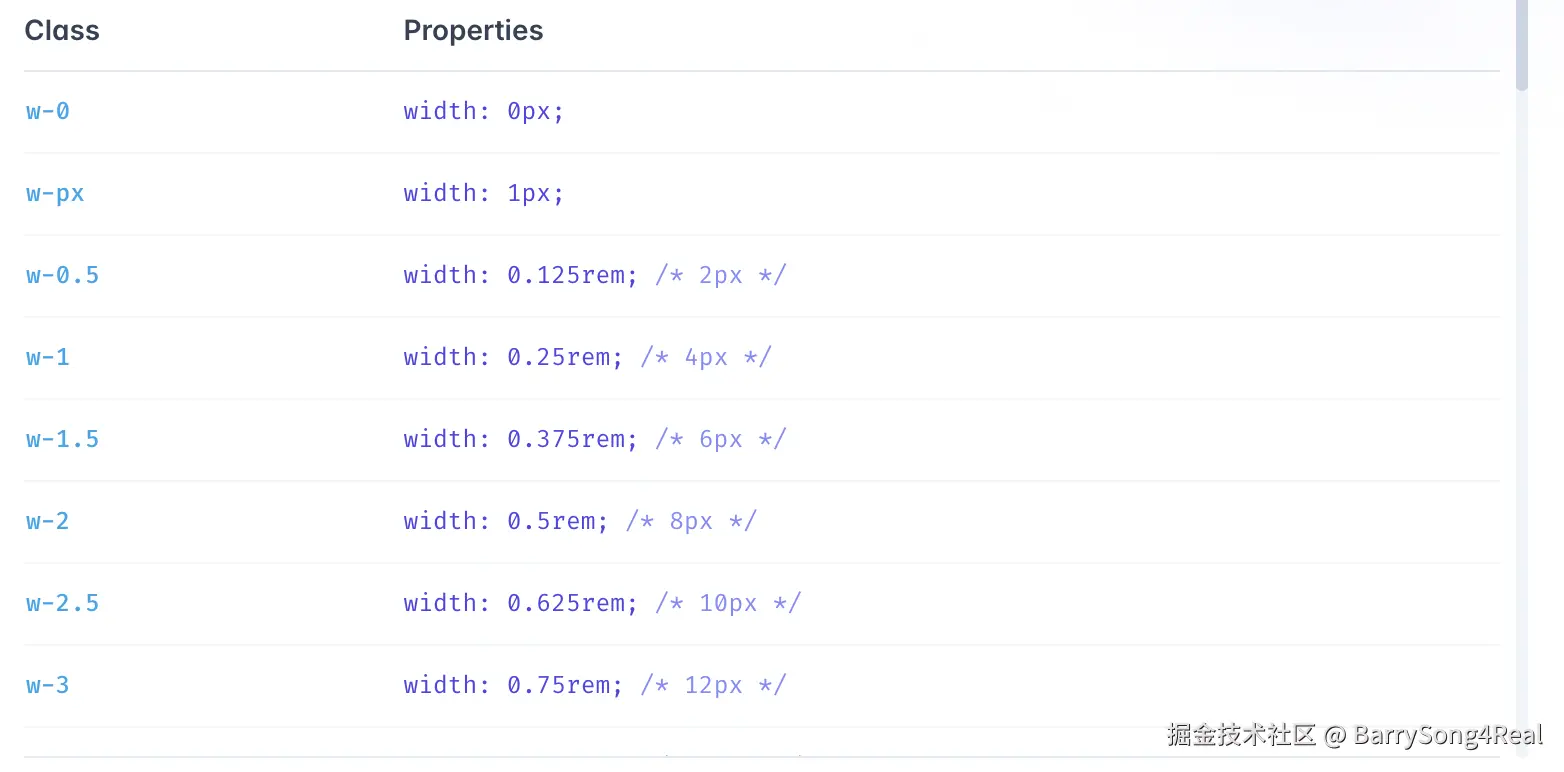The image size is (1564, 772).
Task: Click the 'width: 0.125rem;' property value
Action: click(520, 275)
